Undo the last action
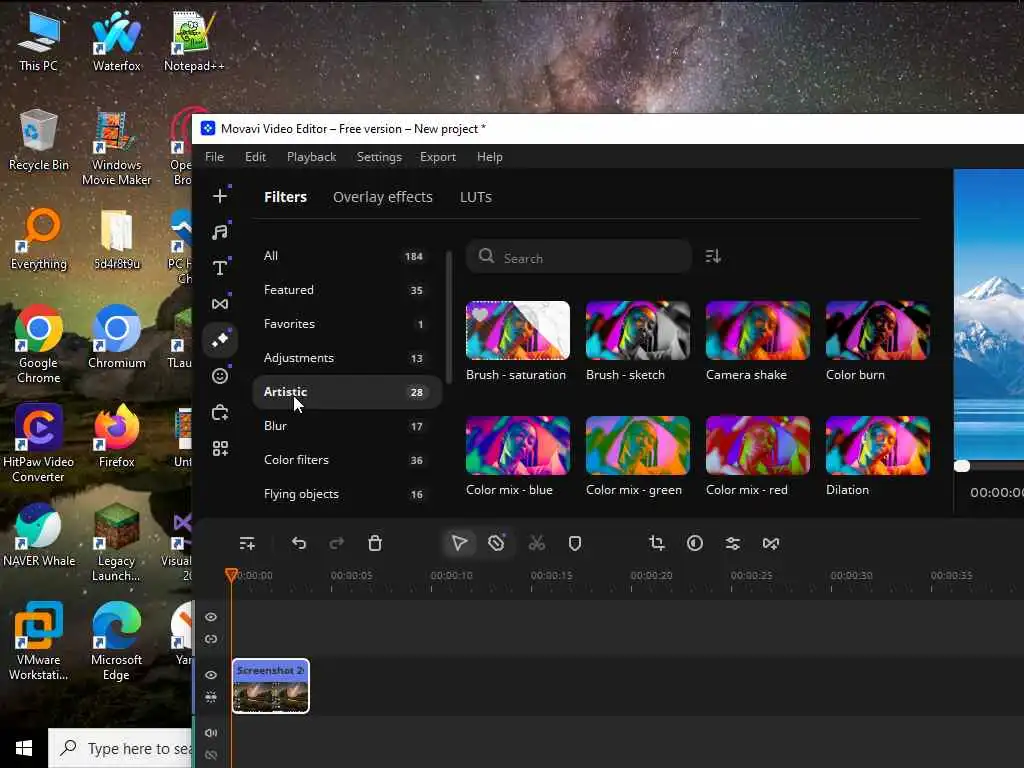This screenshot has width=1024, height=768. click(299, 543)
